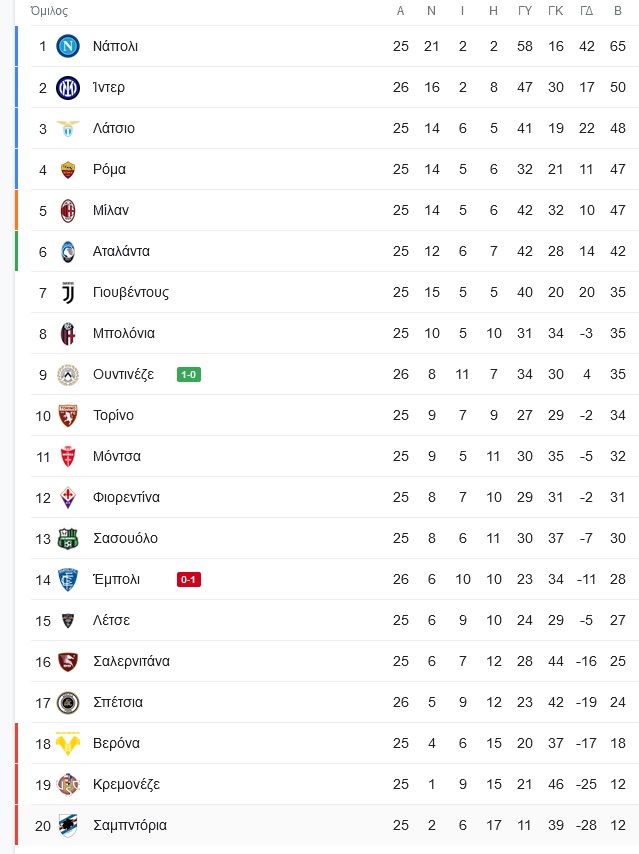Click the Fiorentina crest icon
The width and height of the screenshot is (639, 854).
coord(68,497)
